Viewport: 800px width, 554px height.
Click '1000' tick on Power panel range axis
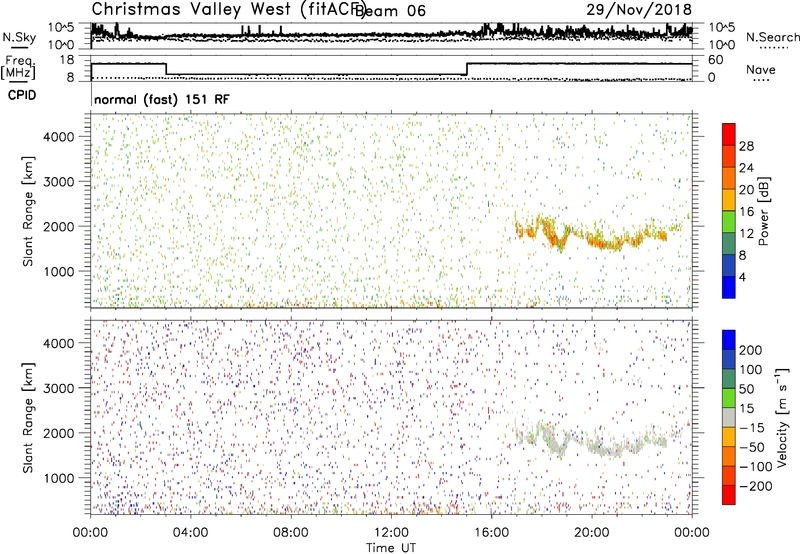coord(59,271)
